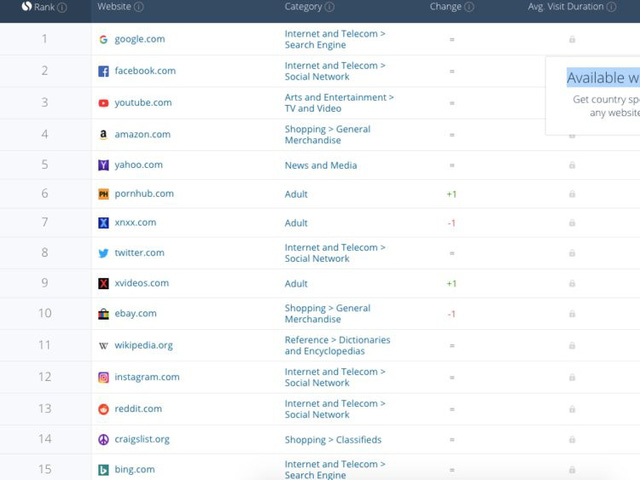This screenshot has width=640, height=480.
Task: Click lock icon in reddit.com row
Action: point(572,409)
